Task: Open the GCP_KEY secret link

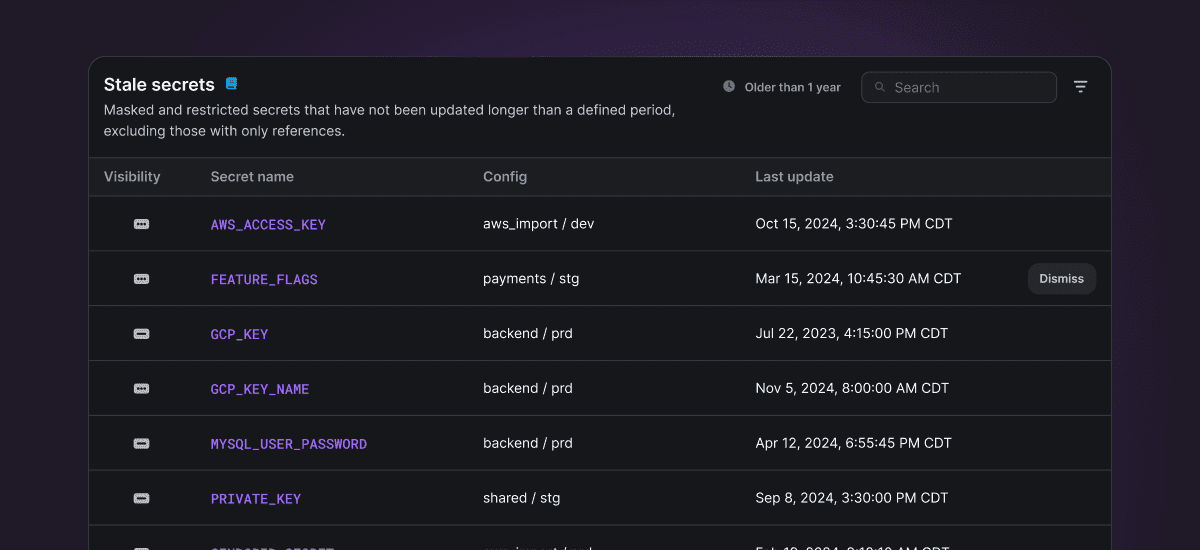Action: coord(239,334)
